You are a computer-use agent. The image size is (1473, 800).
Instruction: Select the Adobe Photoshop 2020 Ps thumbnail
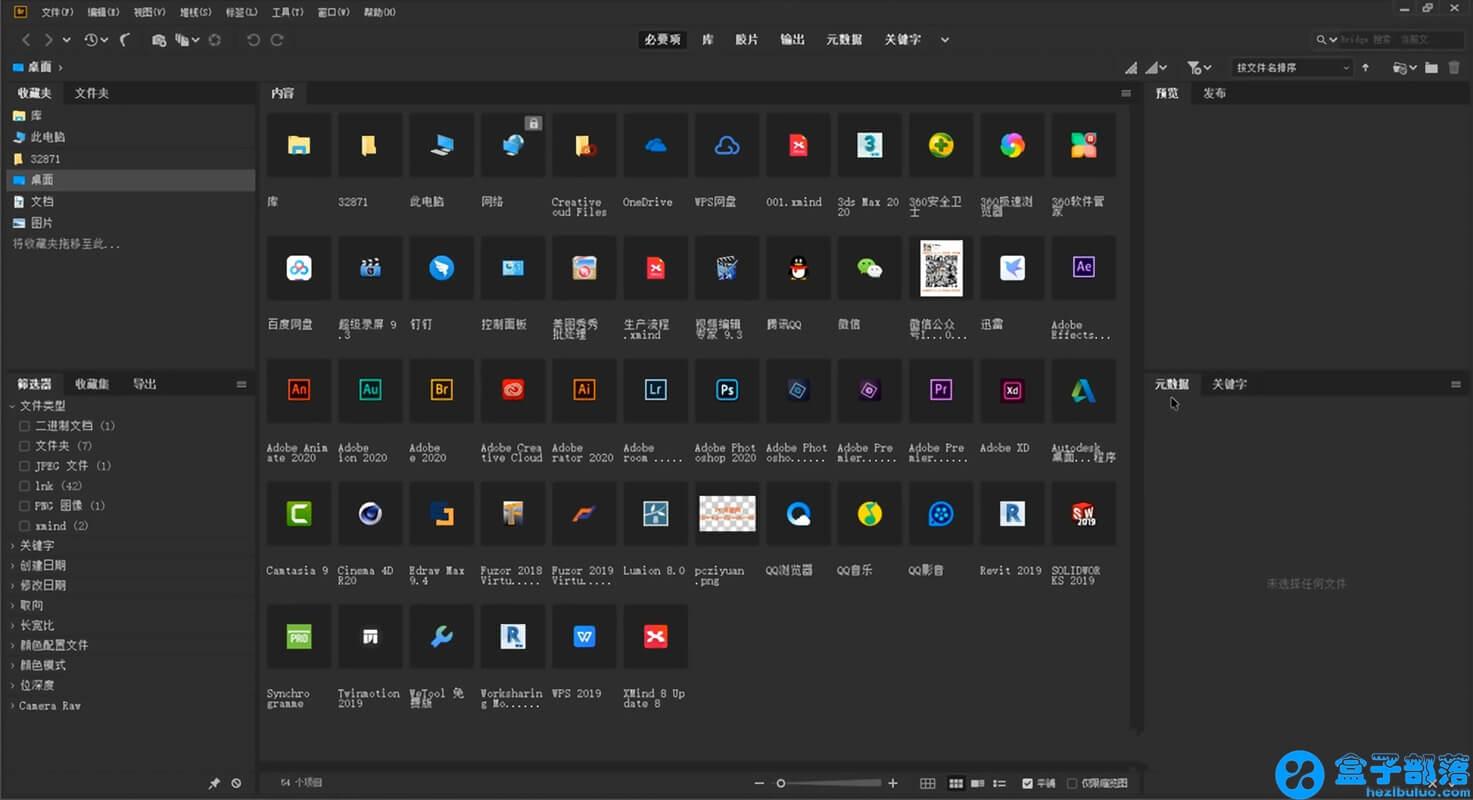click(727, 391)
